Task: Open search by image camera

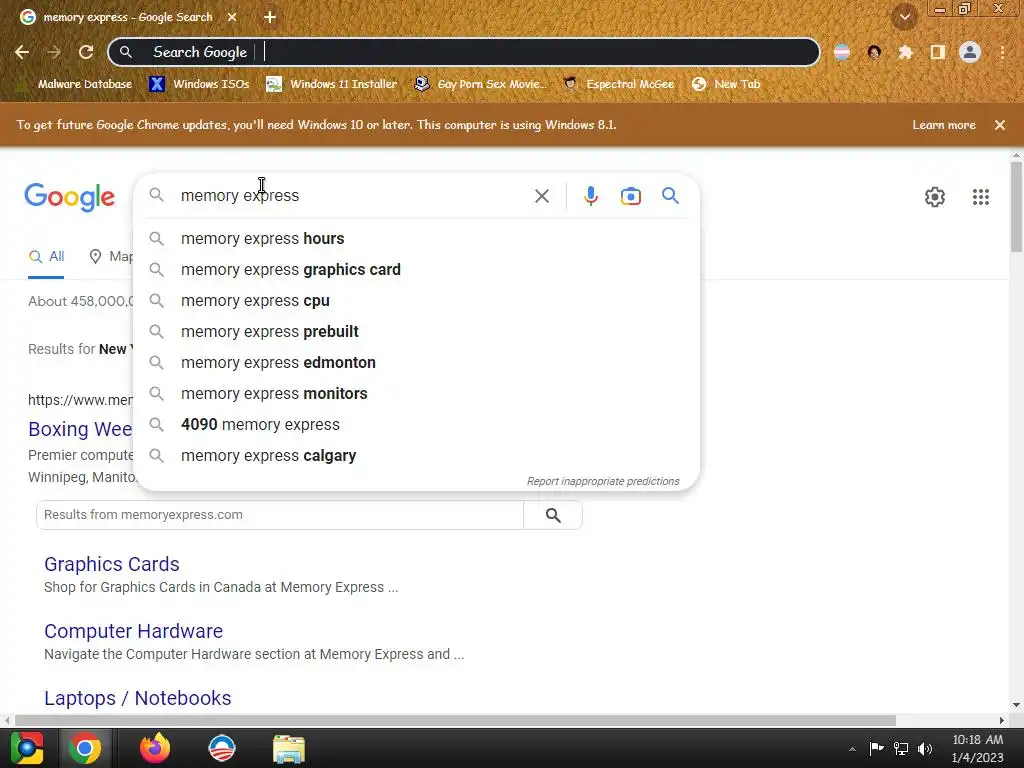Action: 631,196
